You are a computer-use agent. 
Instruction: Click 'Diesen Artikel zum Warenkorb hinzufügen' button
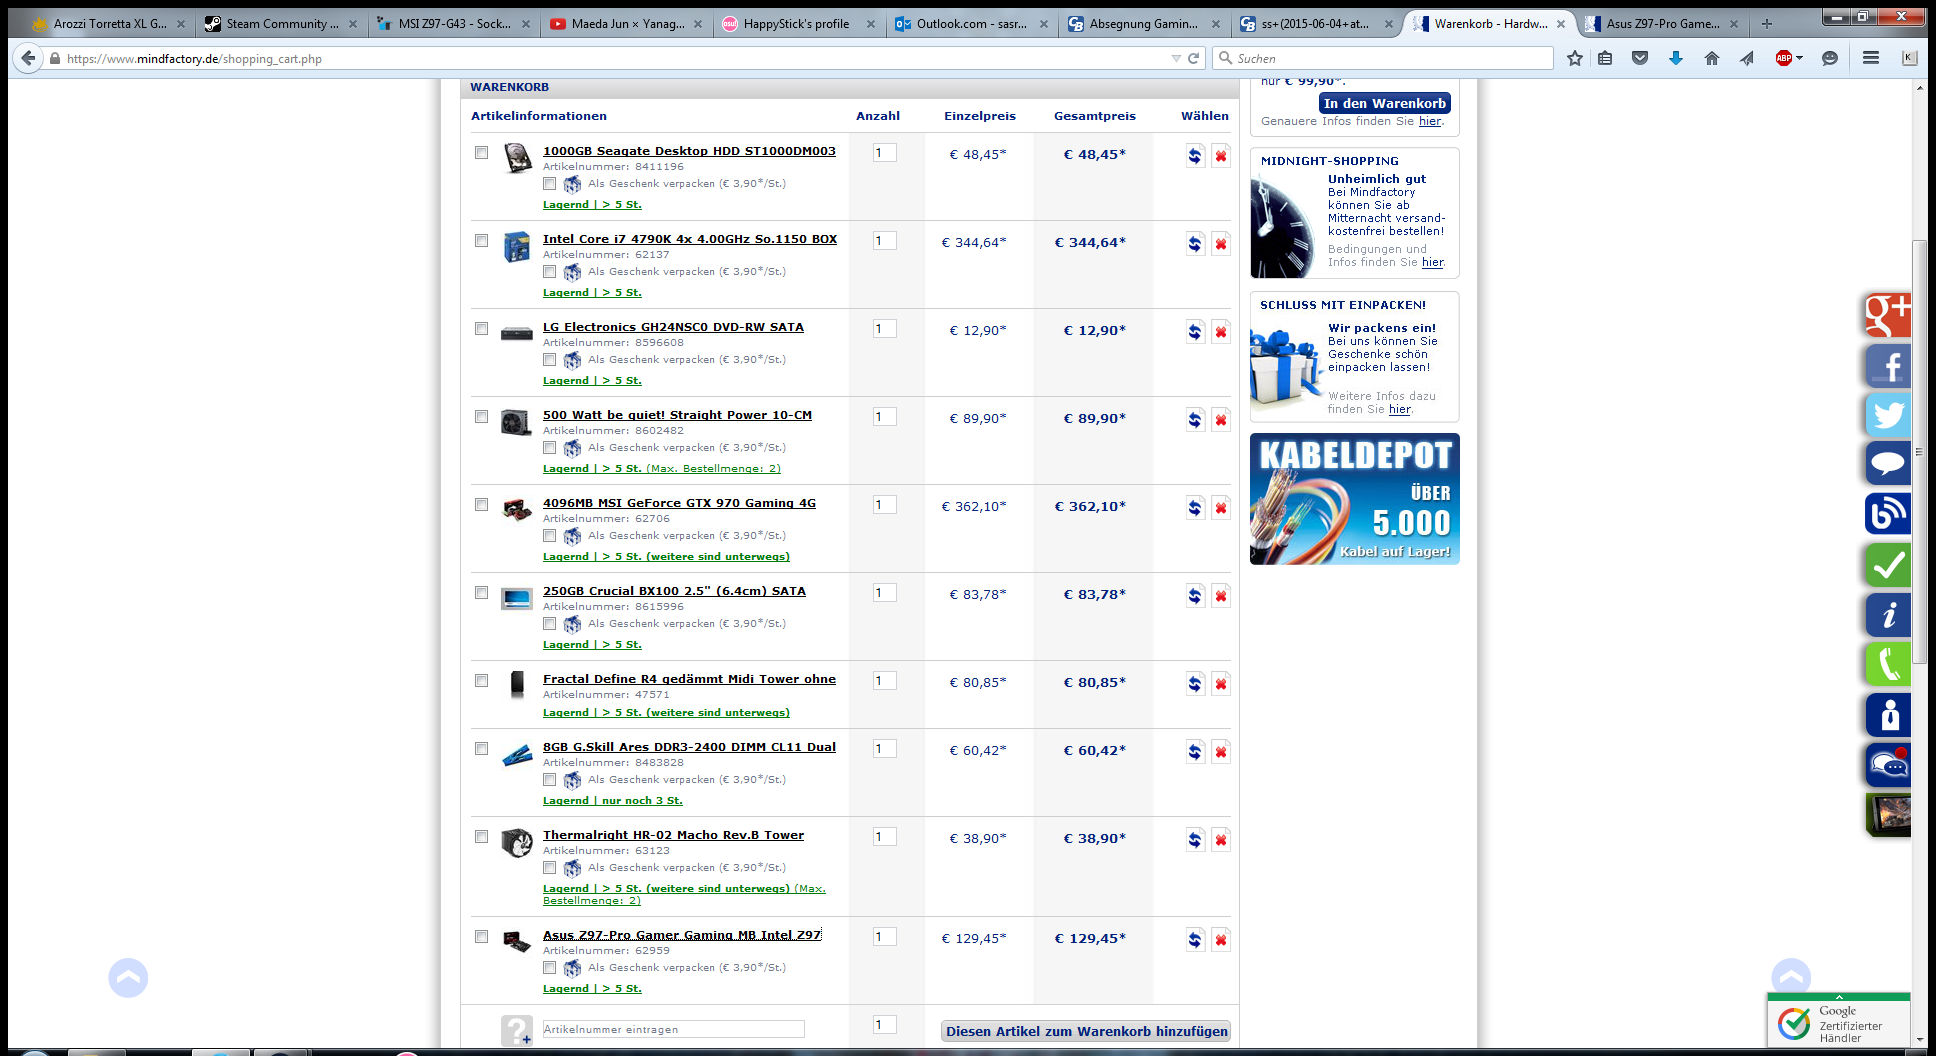1086,1032
